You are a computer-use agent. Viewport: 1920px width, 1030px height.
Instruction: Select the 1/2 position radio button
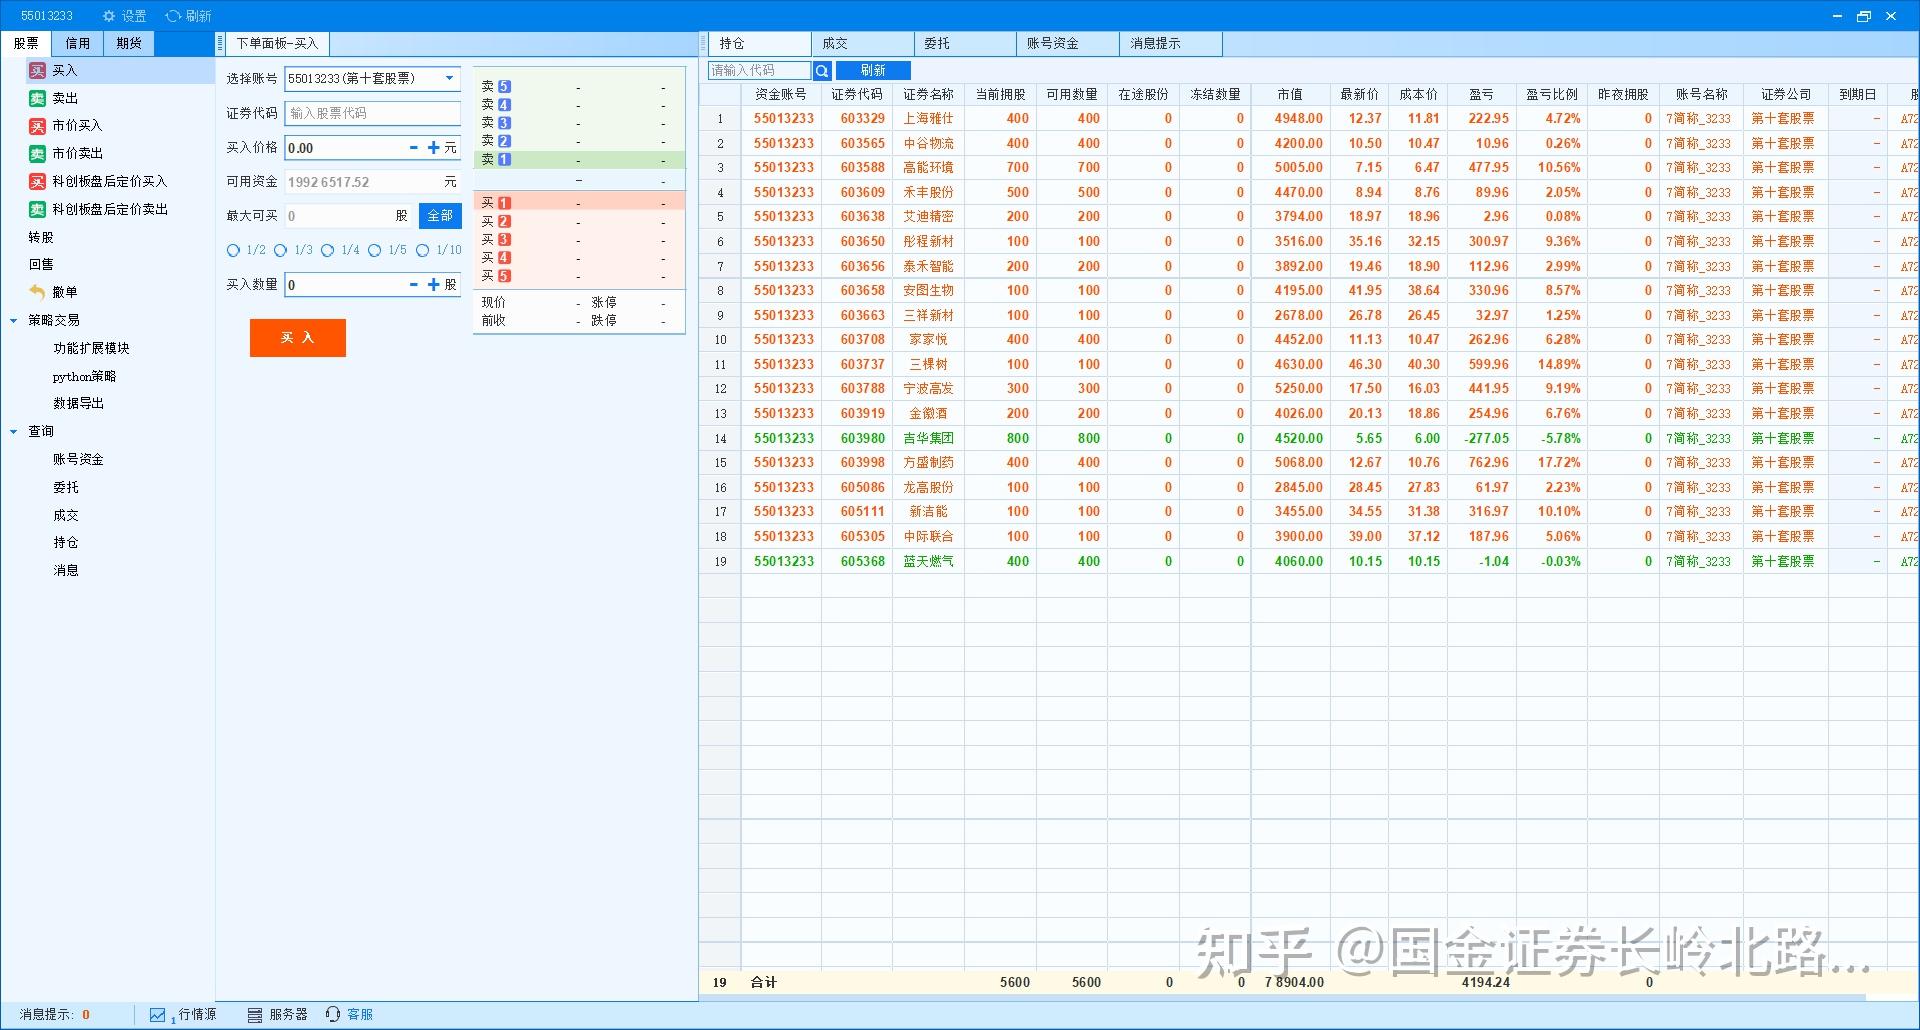pyautogui.click(x=233, y=251)
